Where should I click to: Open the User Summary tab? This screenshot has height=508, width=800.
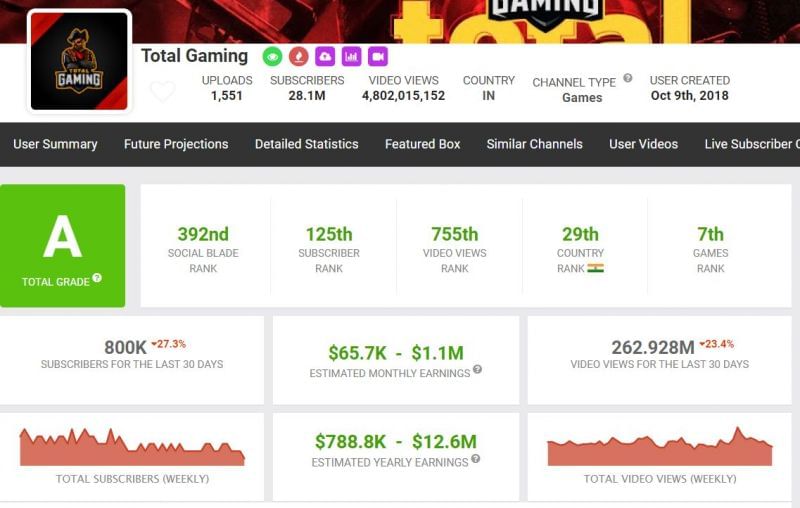pyautogui.click(x=55, y=144)
